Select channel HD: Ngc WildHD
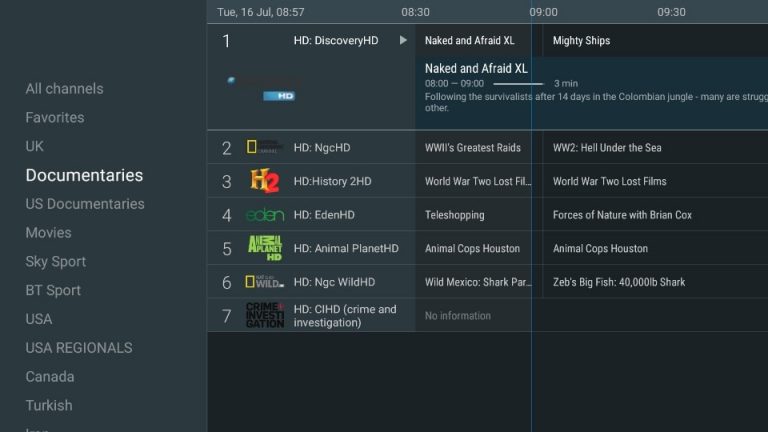This screenshot has height=432, width=768. [x=334, y=282]
